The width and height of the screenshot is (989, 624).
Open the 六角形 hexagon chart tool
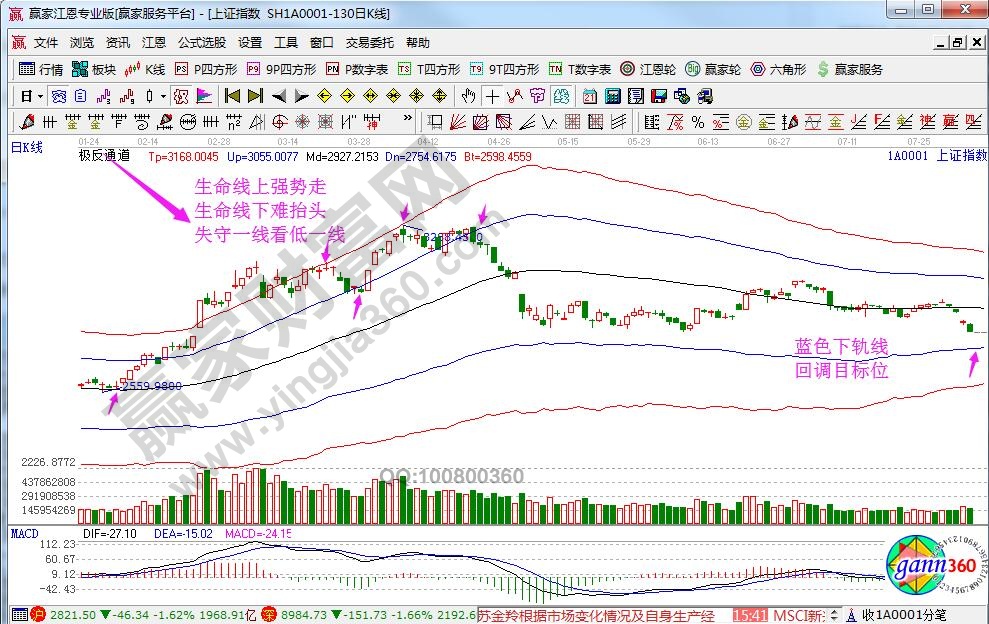(777, 69)
